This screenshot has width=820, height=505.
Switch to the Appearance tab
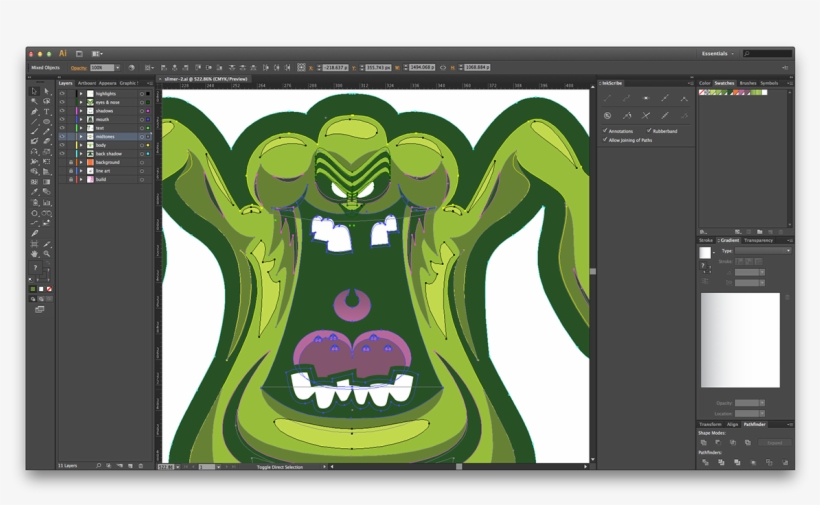pos(107,83)
